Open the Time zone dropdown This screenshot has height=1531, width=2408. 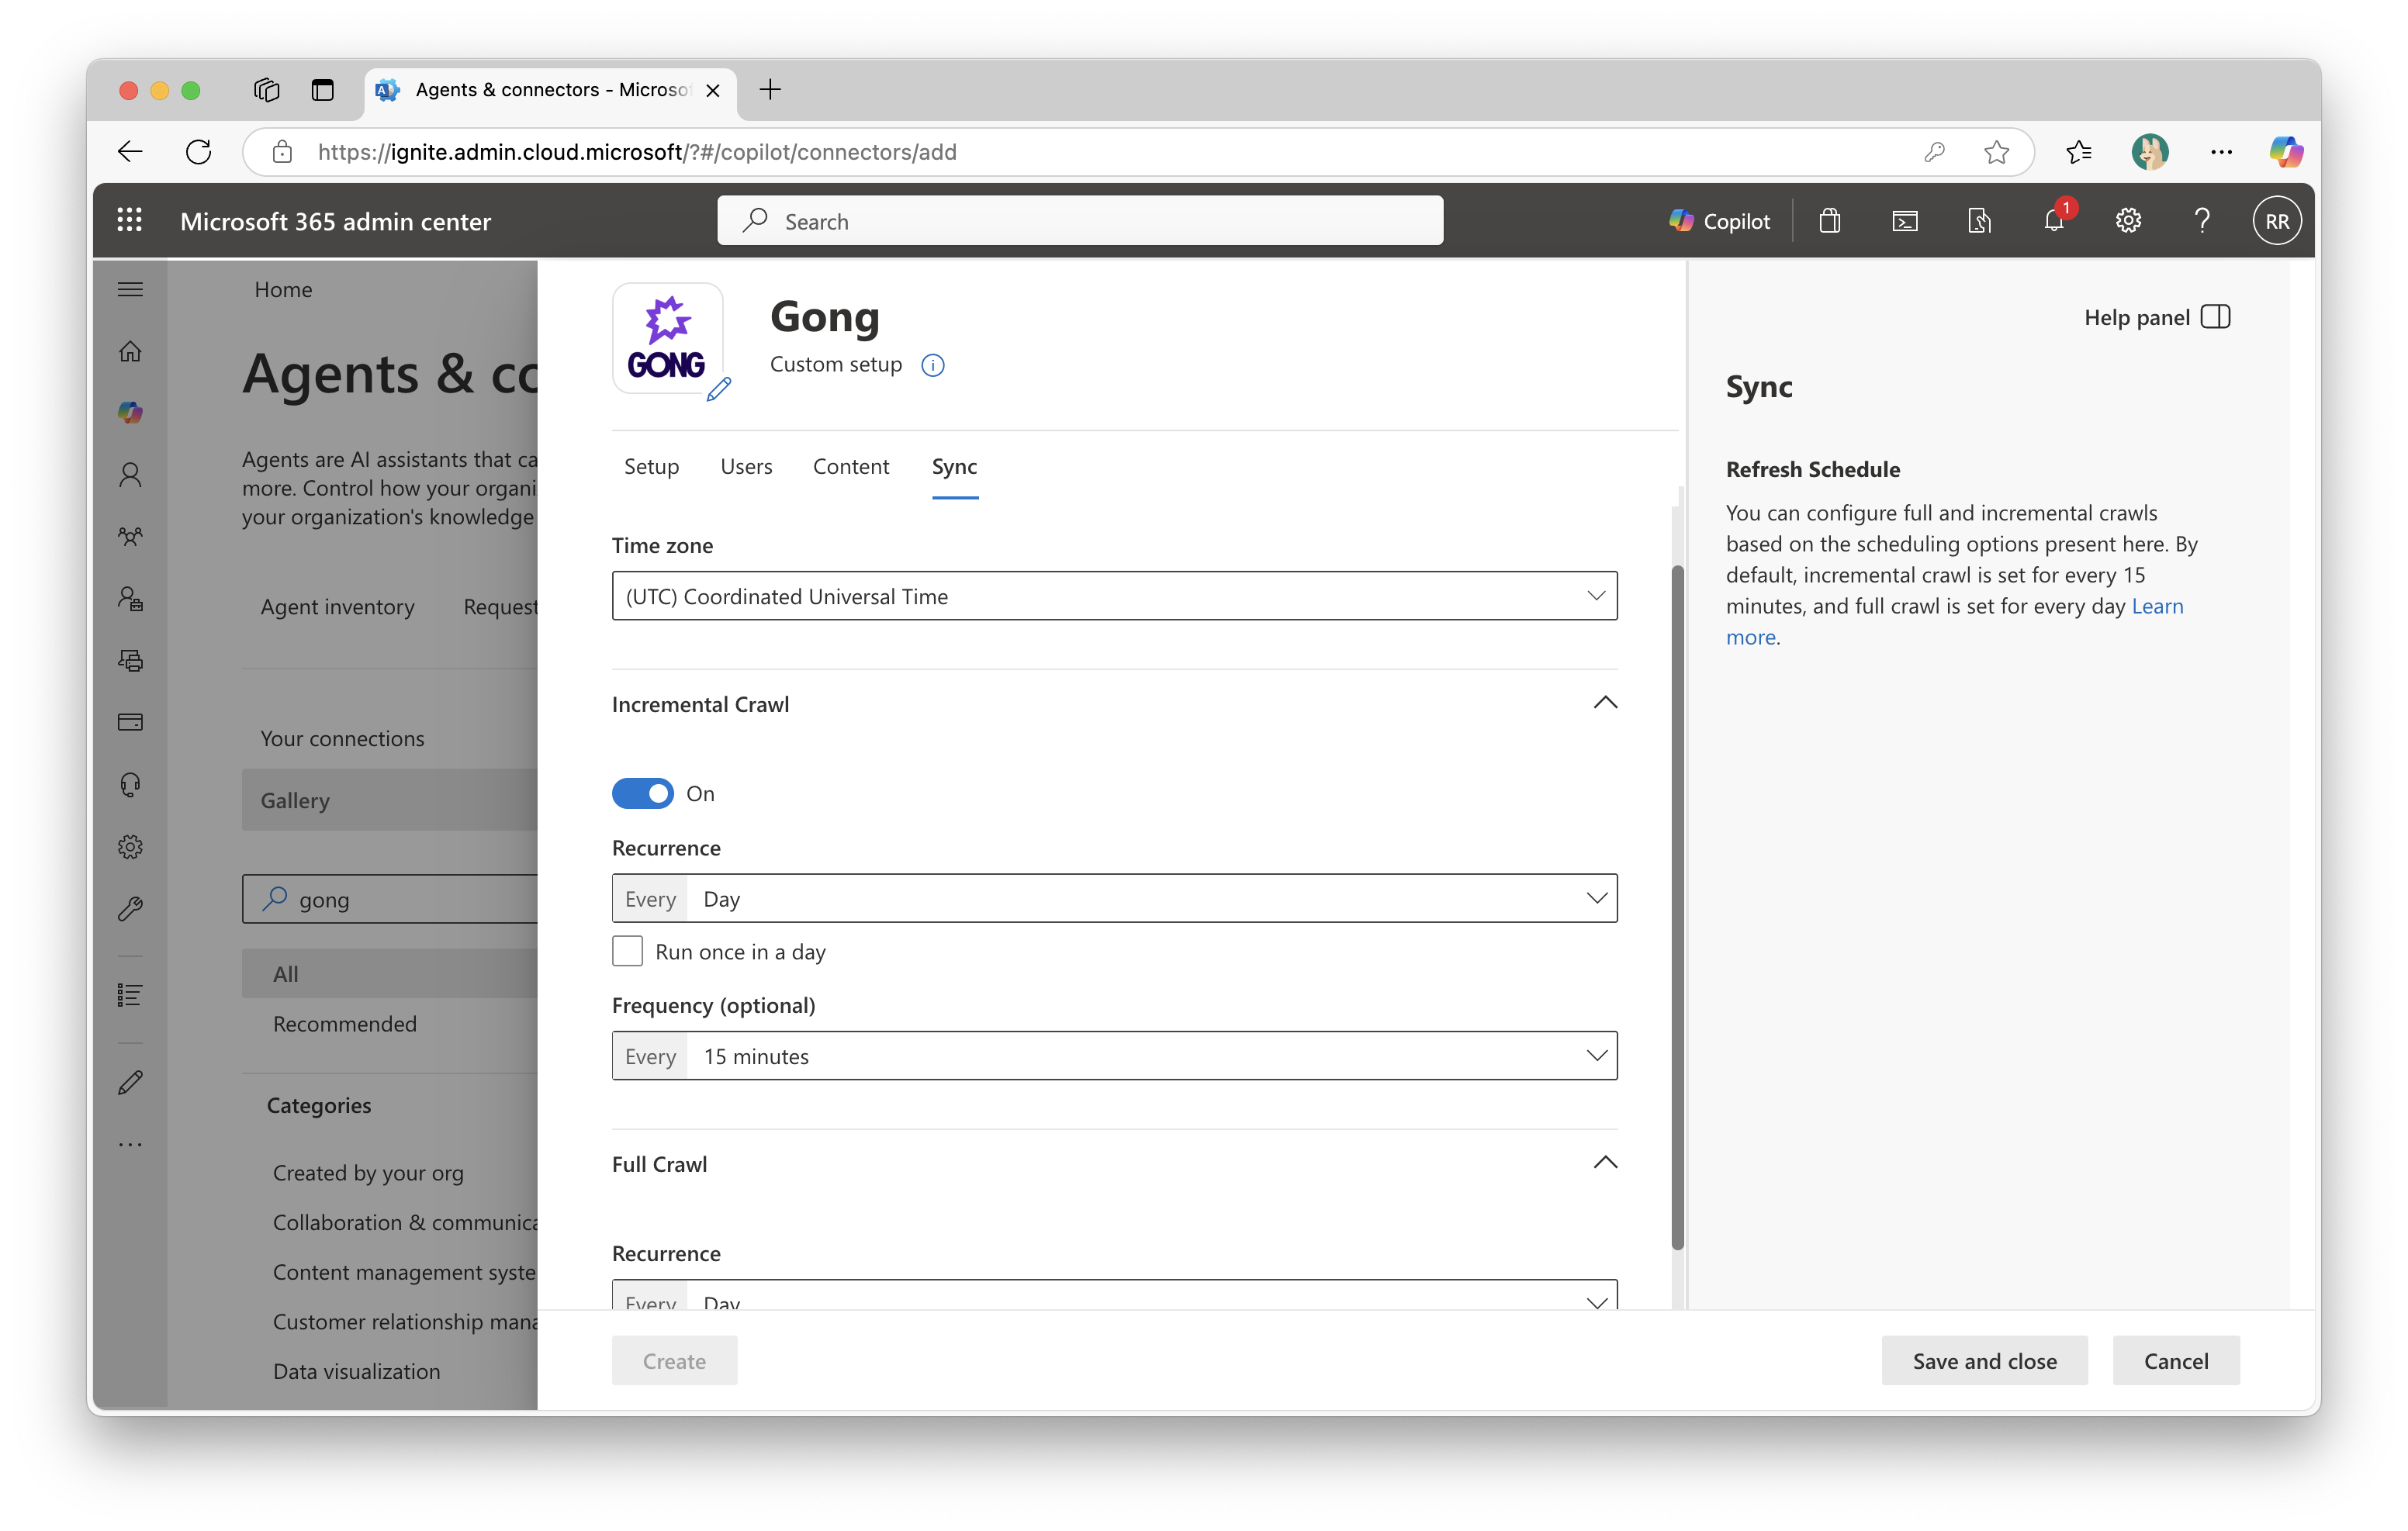click(x=1114, y=596)
